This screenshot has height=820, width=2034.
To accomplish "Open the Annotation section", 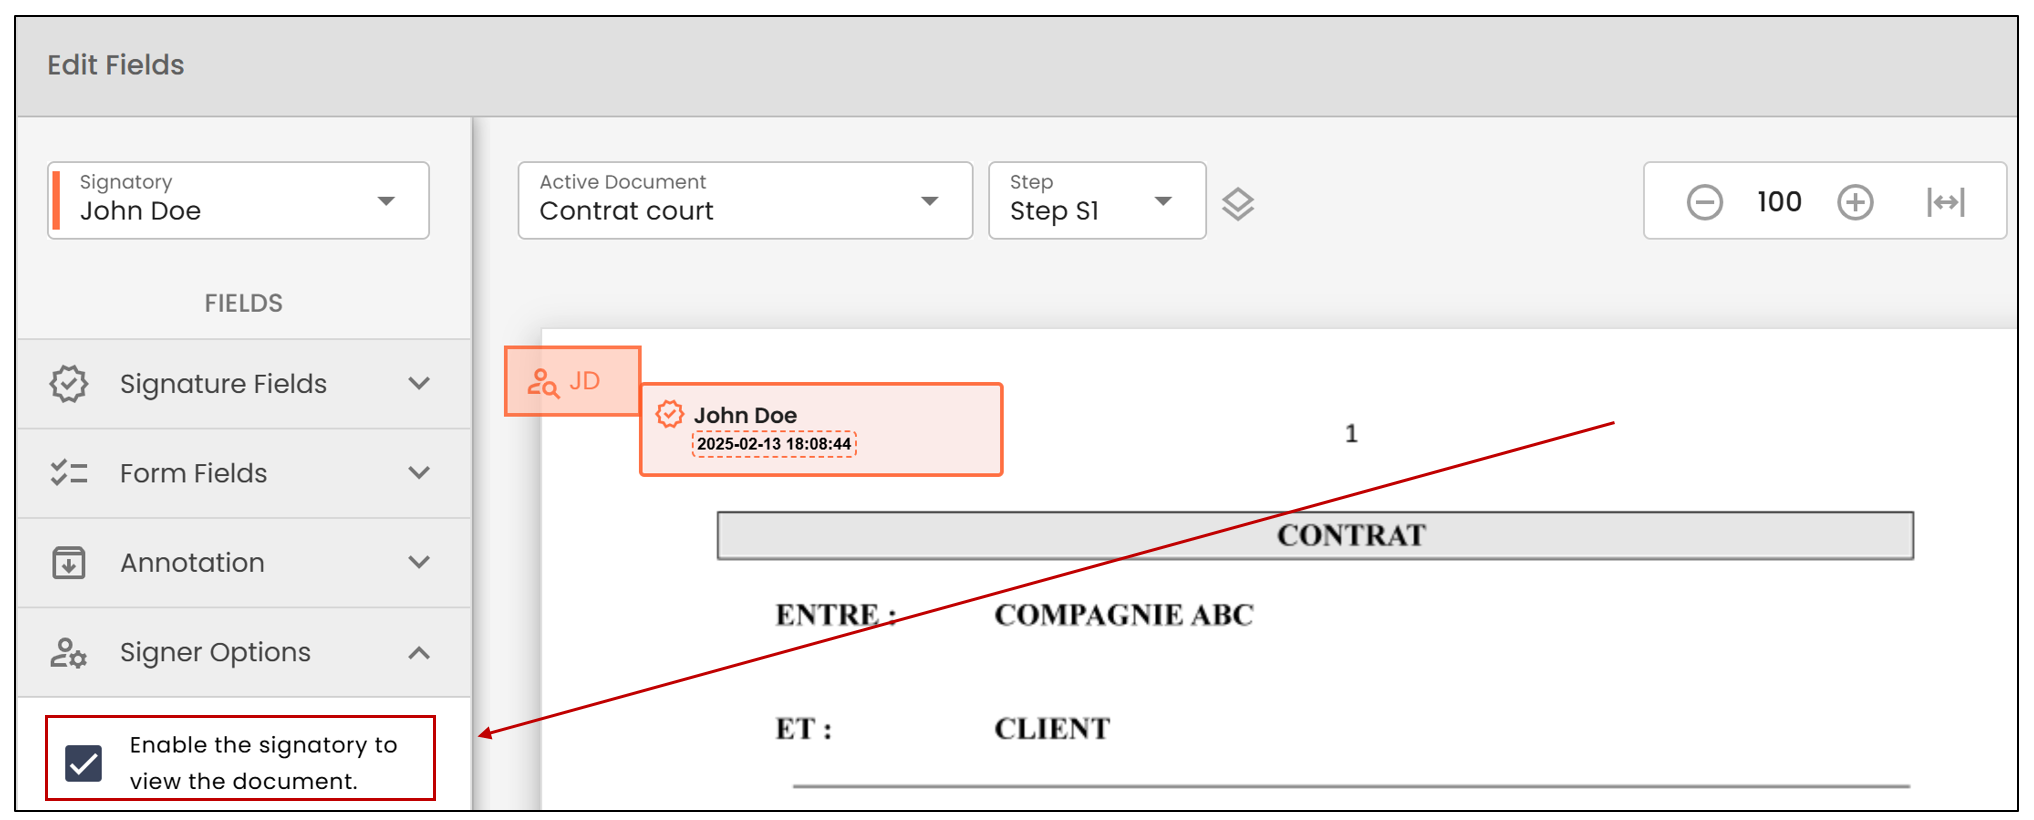I will pyautogui.click(x=244, y=563).
